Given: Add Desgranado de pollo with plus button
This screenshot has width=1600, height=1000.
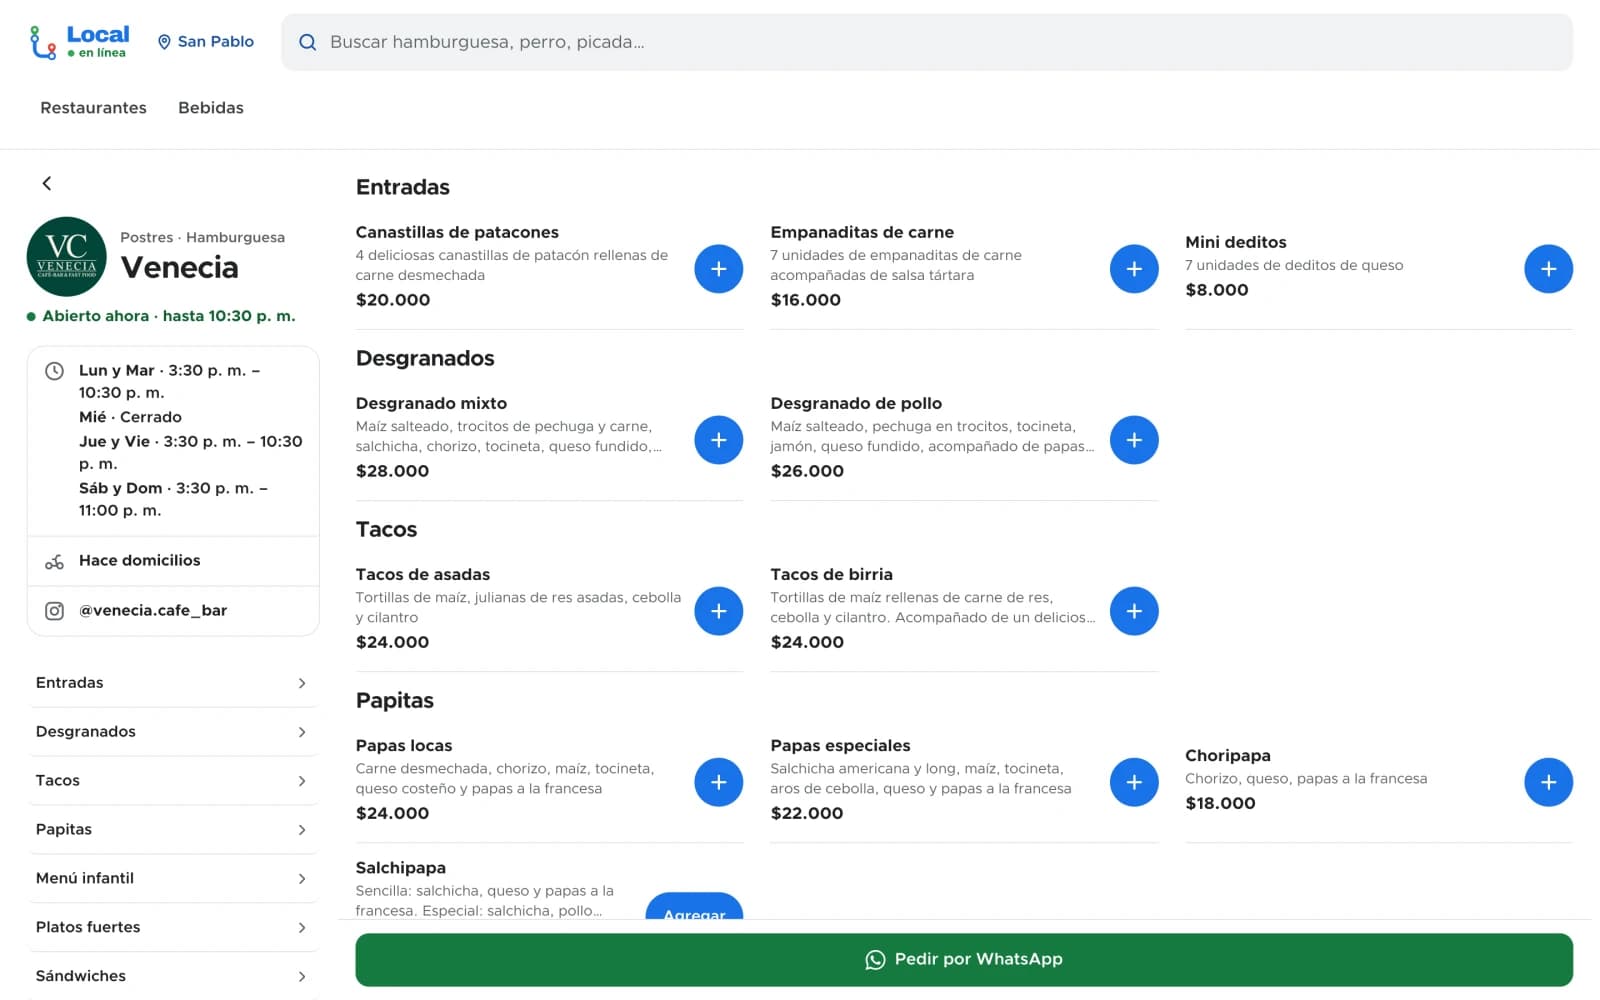Looking at the screenshot, I should [x=1134, y=440].
